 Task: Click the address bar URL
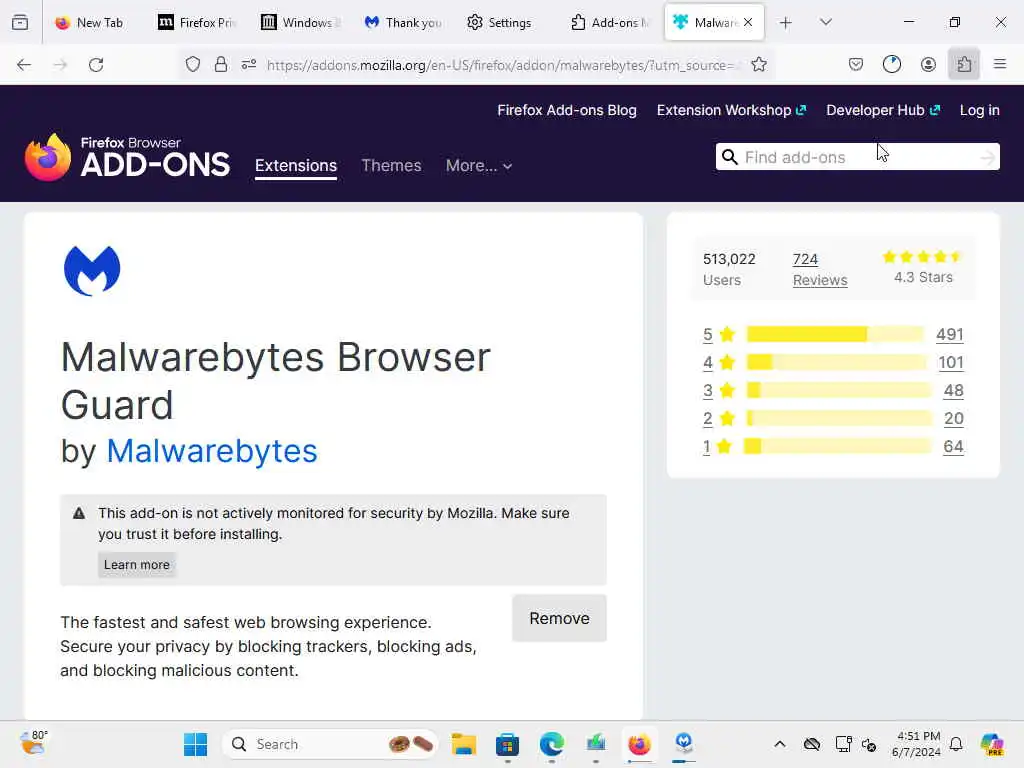tap(502, 65)
